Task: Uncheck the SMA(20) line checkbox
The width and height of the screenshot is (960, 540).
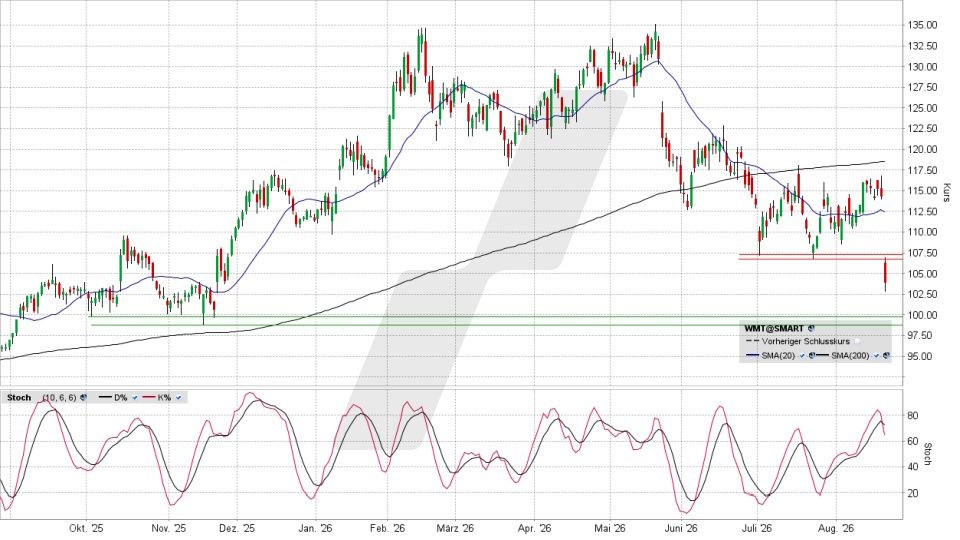Action: (x=802, y=356)
